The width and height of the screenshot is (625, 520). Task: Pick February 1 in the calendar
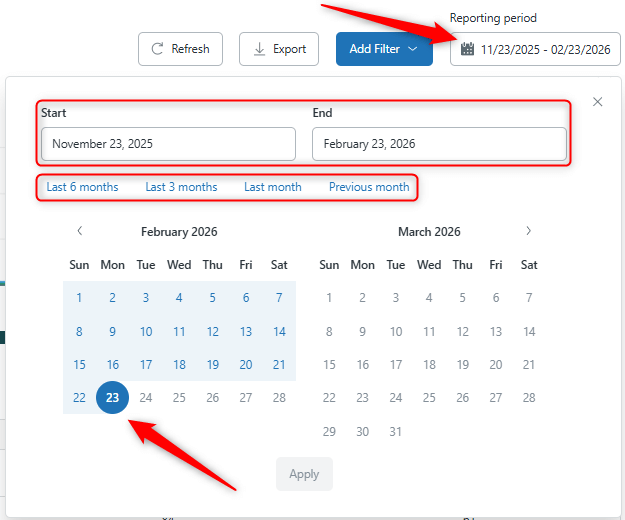pos(79,298)
